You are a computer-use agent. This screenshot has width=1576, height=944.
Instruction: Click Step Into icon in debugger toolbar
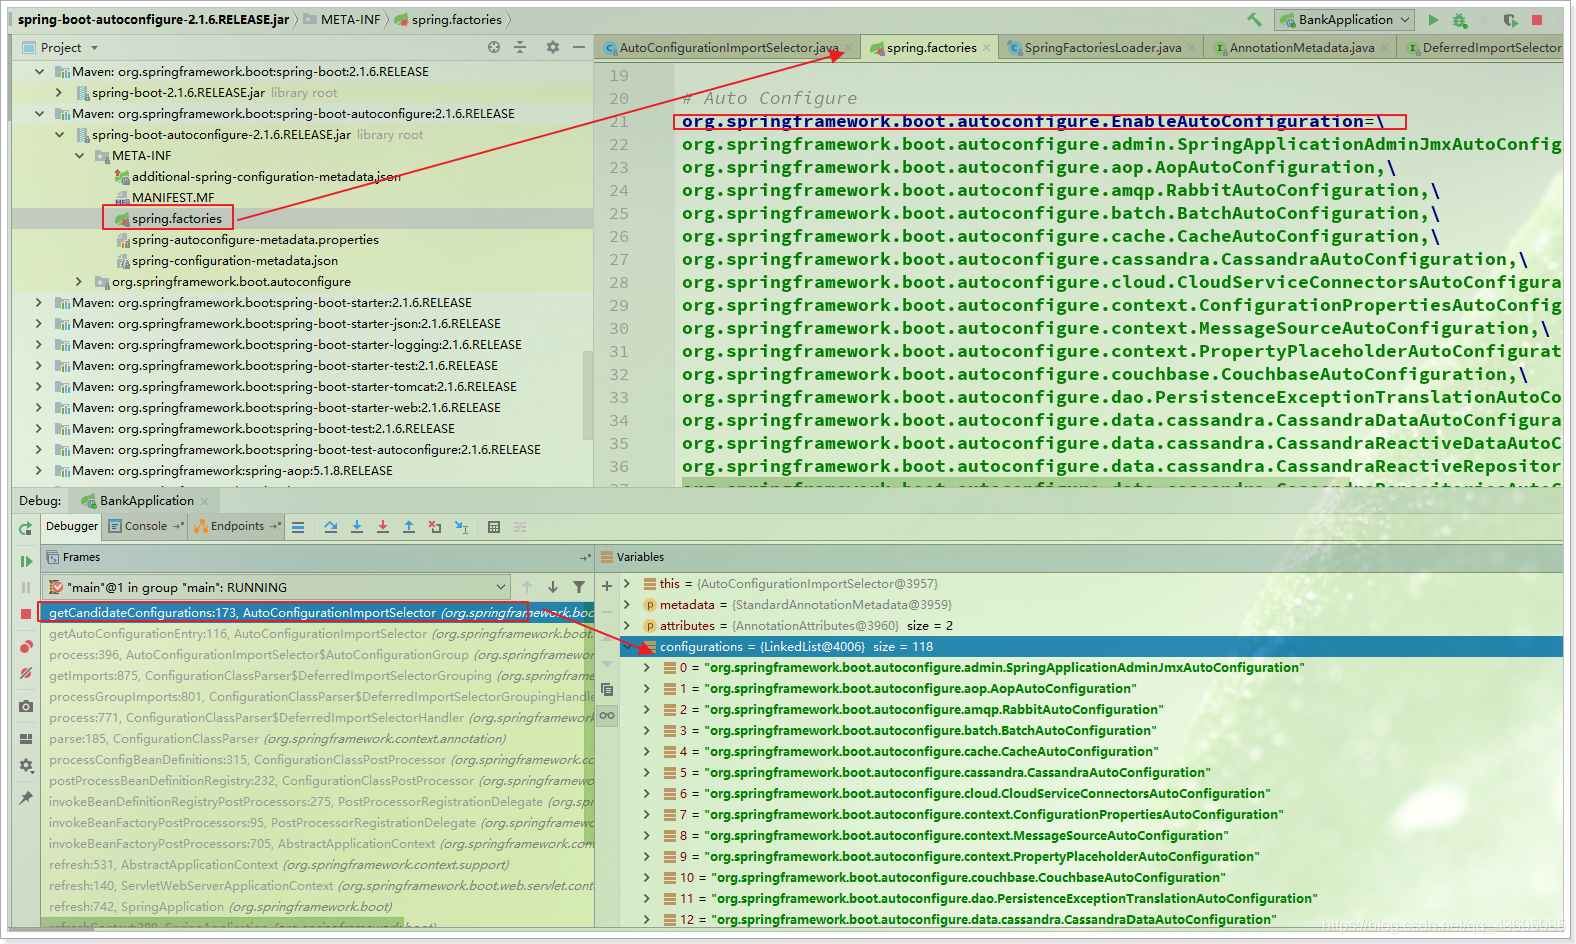tap(357, 527)
